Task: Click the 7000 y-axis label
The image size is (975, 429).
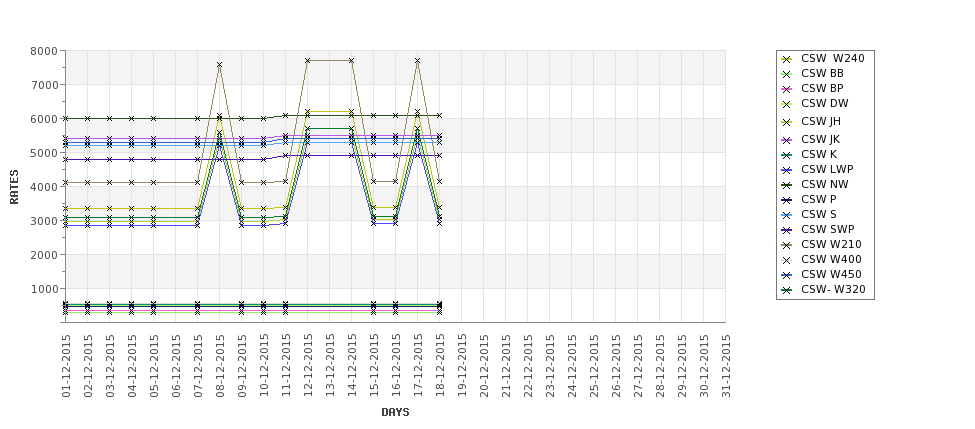Action: tap(44, 85)
